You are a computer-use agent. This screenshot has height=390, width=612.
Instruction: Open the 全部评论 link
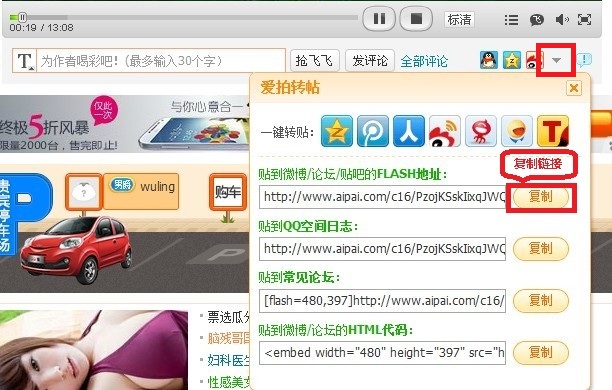coord(424,61)
